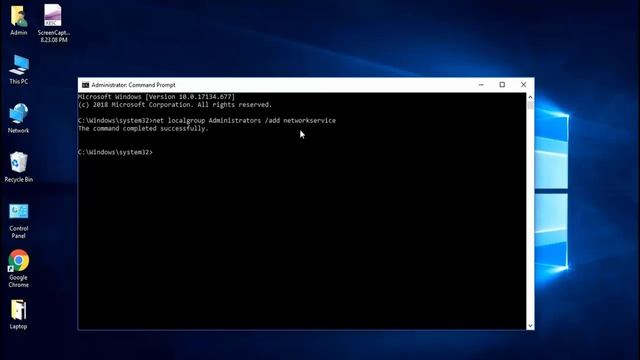Maximize the Command Prompt window
Viewport: 640px width, 360px height.
(x=502, y=85)
